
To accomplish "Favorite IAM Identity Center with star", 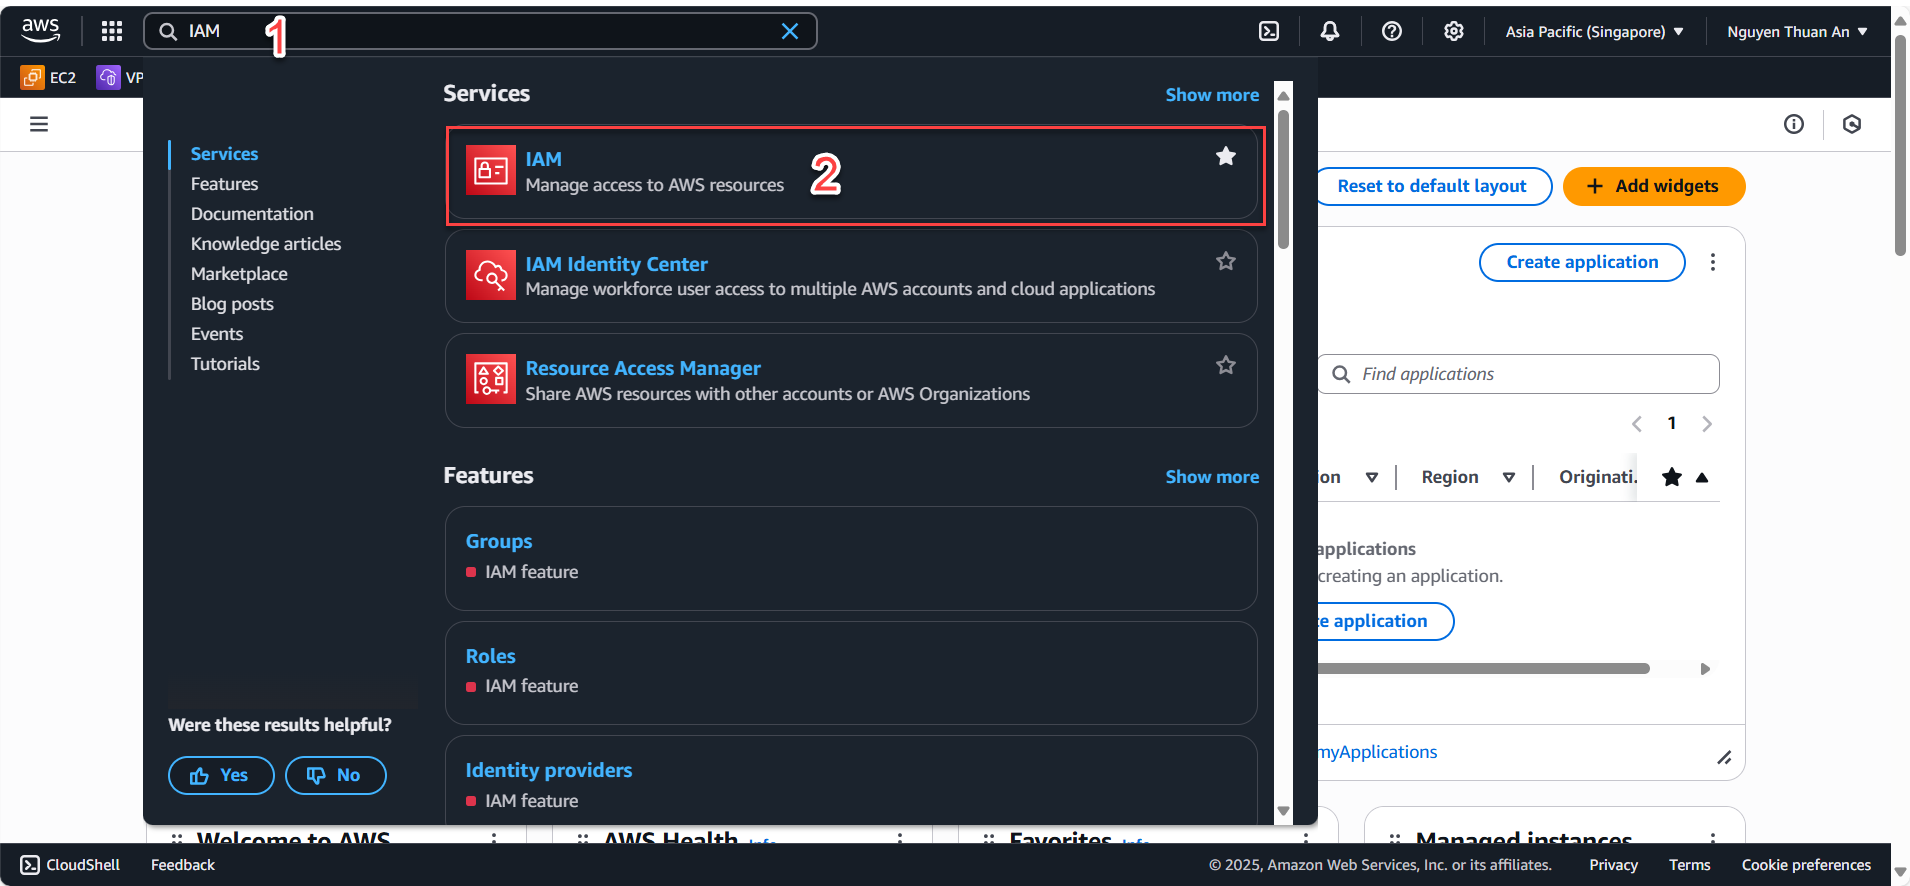I will click(1225, 261).
